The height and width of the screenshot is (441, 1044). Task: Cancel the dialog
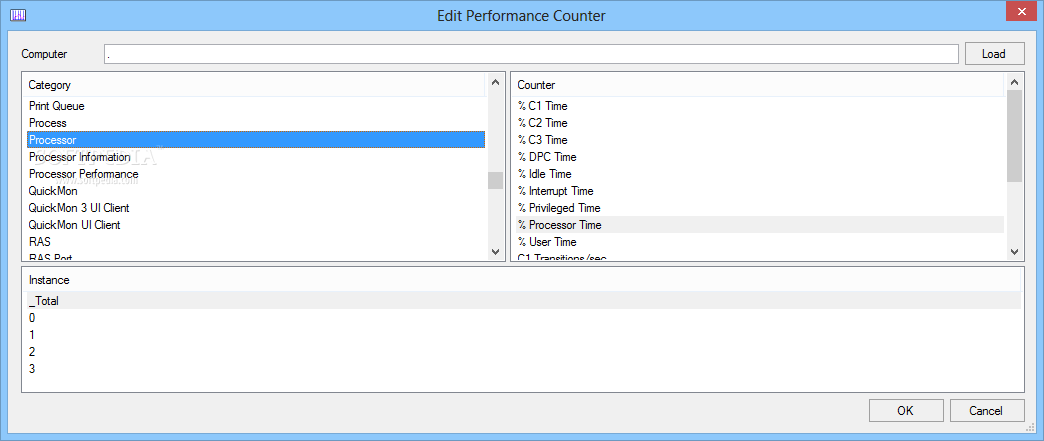click(986, 410)
